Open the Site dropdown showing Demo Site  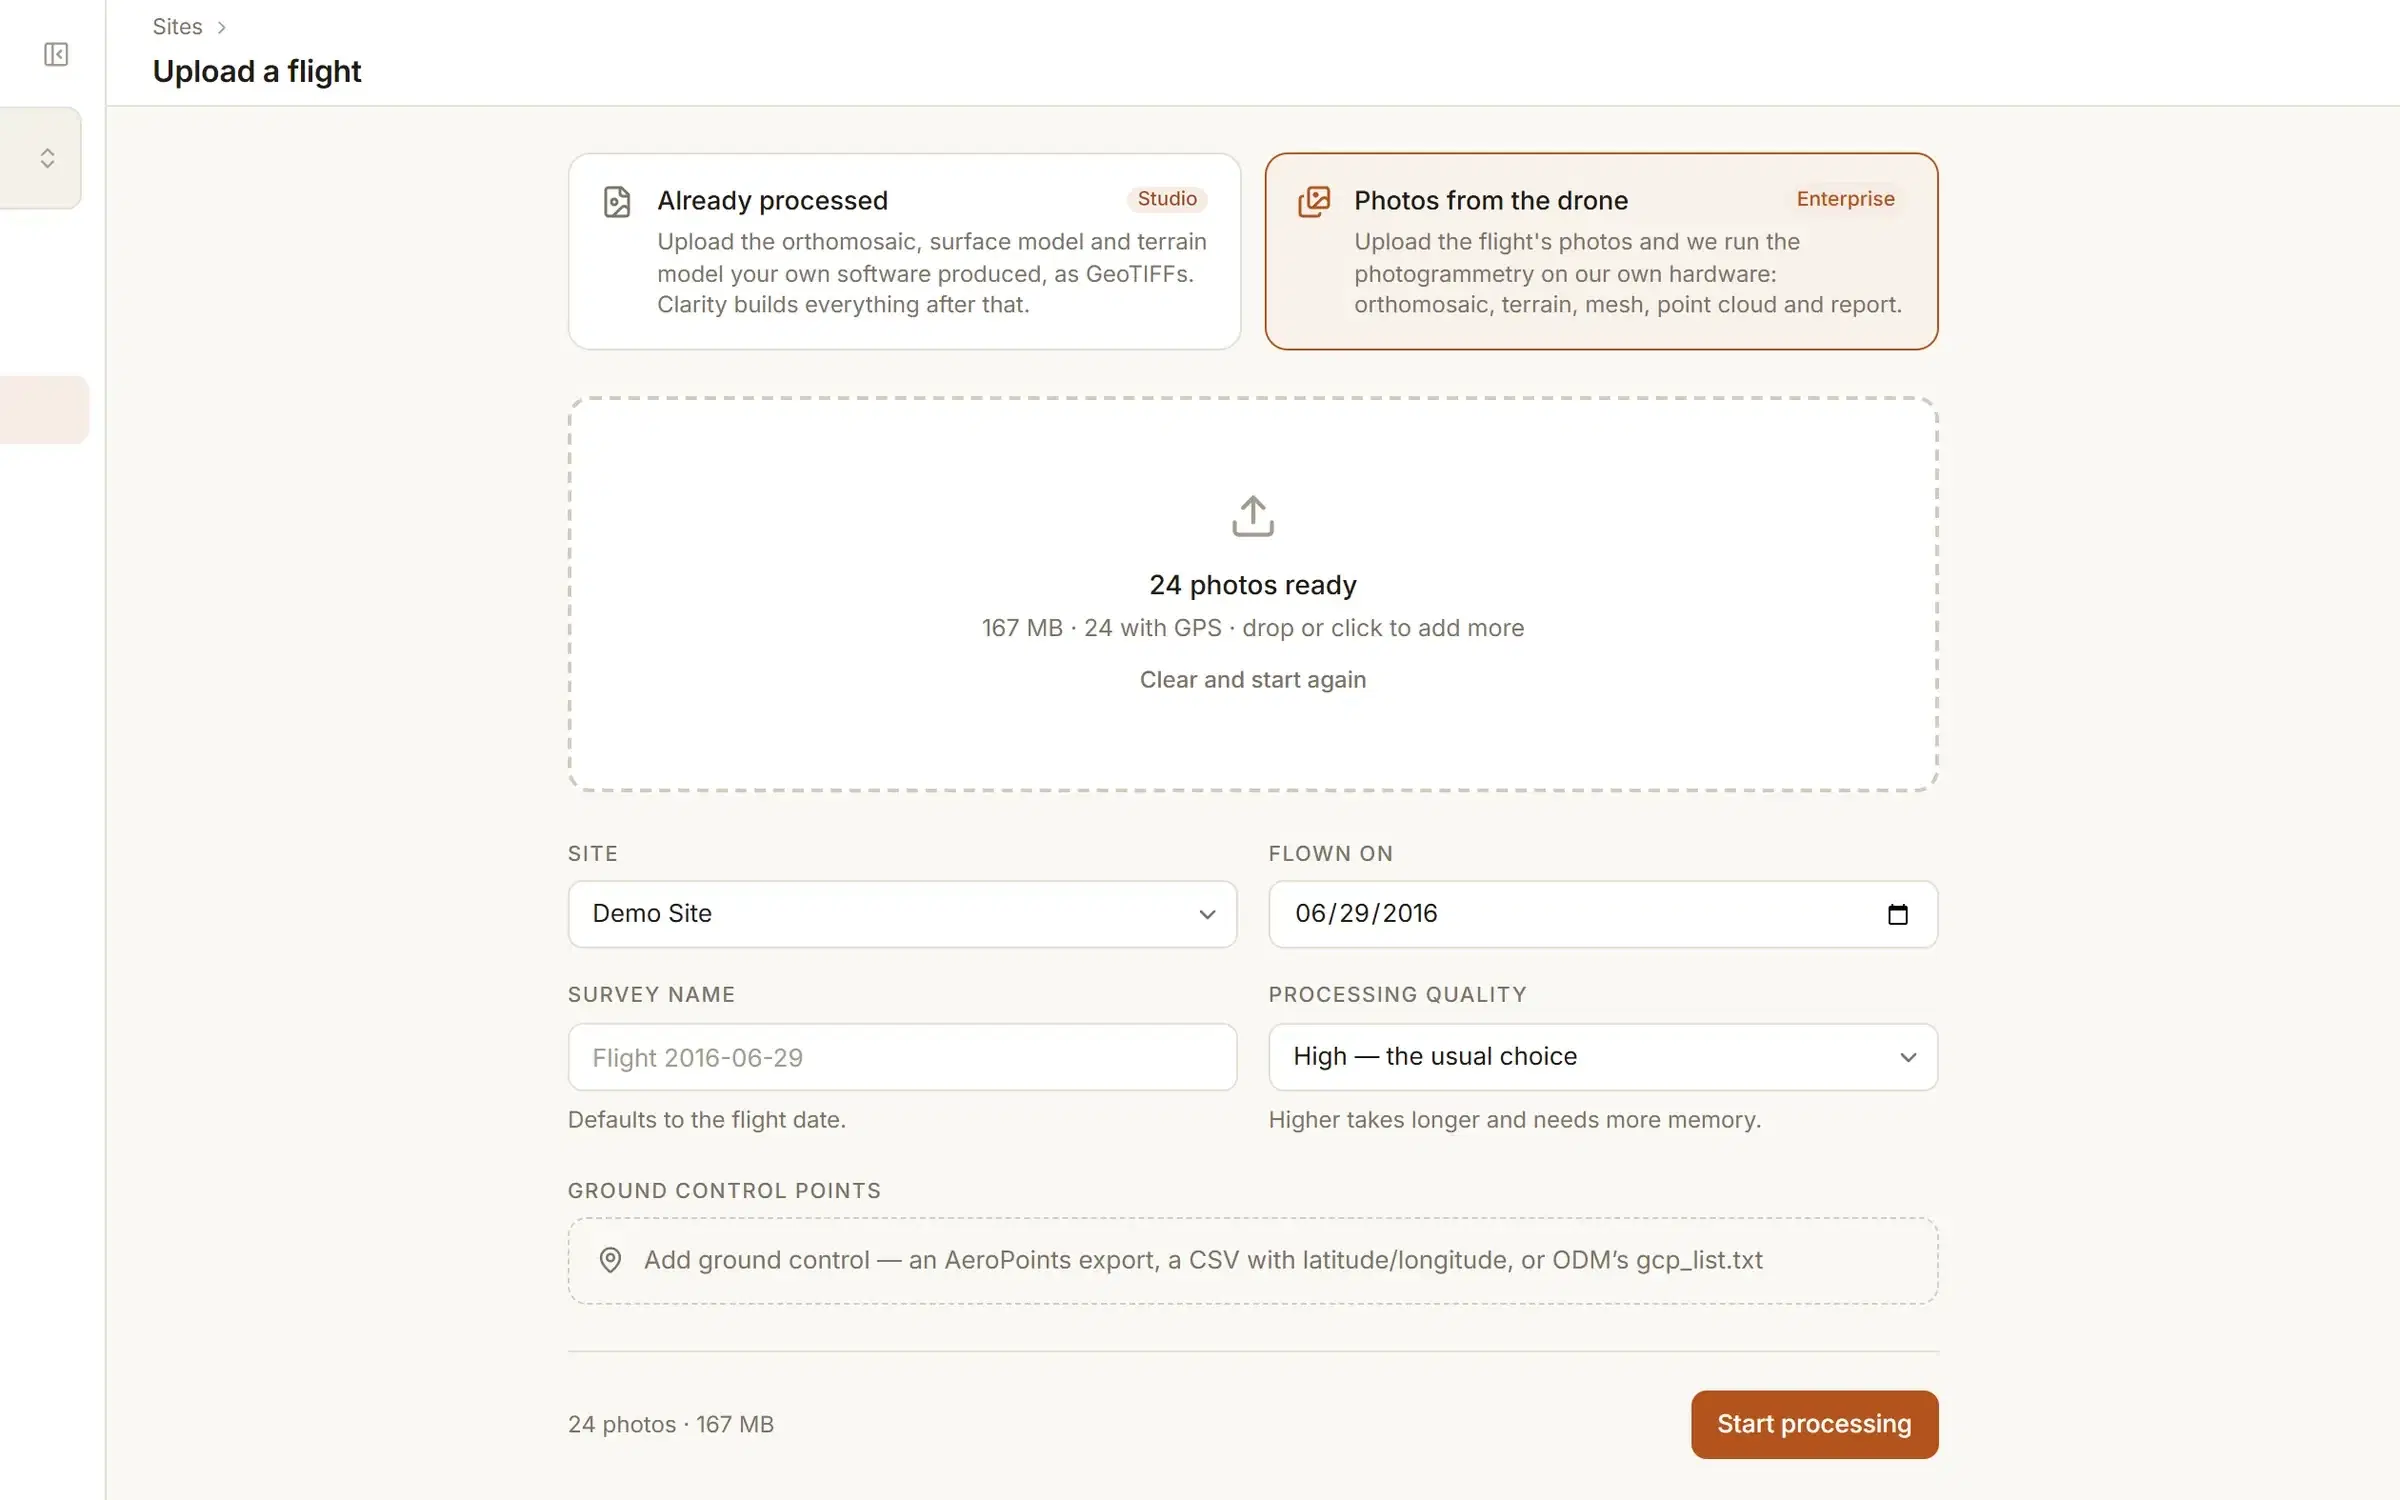coord(902,914)
